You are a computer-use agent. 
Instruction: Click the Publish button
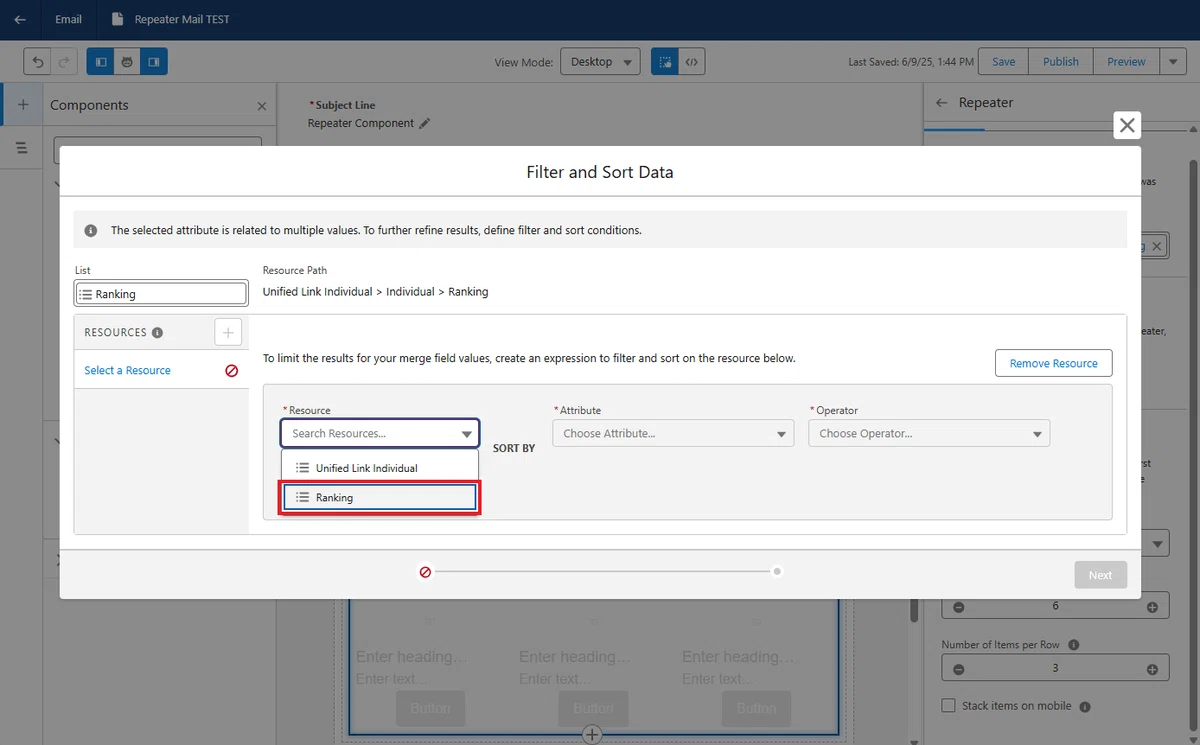(1061, 62)
